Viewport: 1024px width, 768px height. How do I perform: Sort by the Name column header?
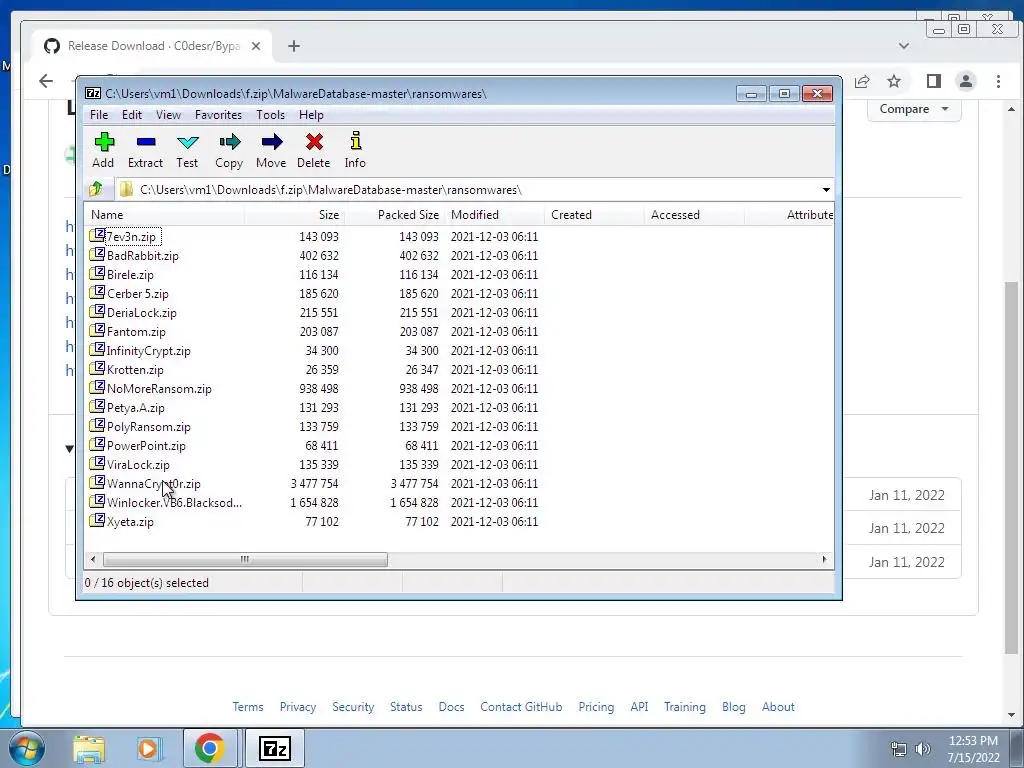click(x=165, y=215)
